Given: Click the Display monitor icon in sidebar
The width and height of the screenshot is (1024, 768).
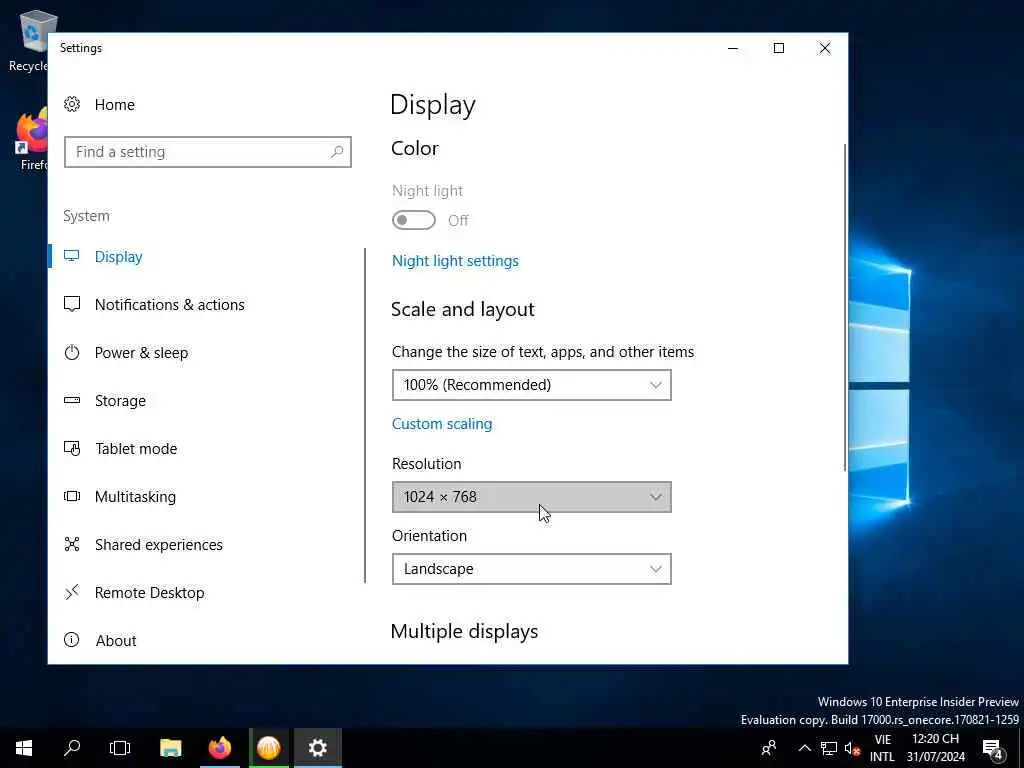Looking at the screenshot, I should (72, 256).
